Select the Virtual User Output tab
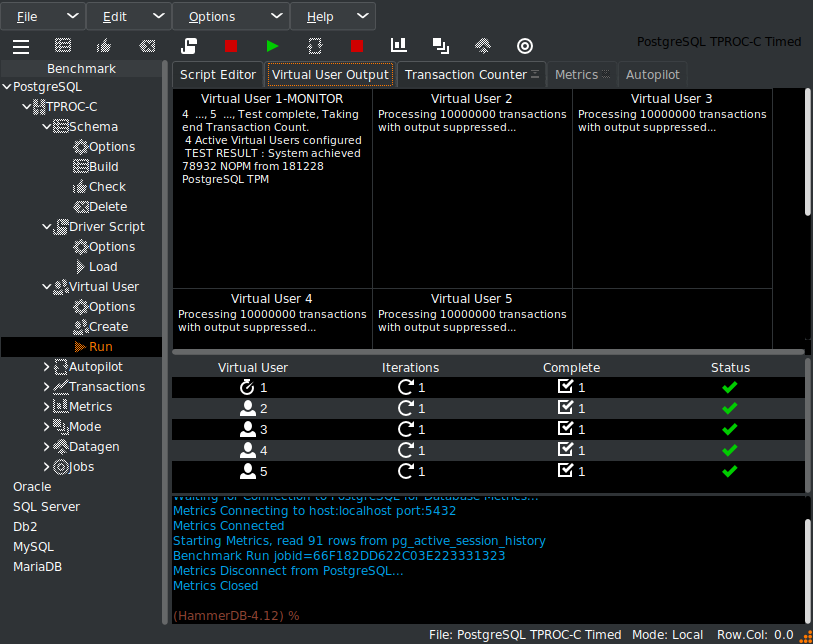The height and width of the screenshot is (644, 813). click(x=330, y=75)
